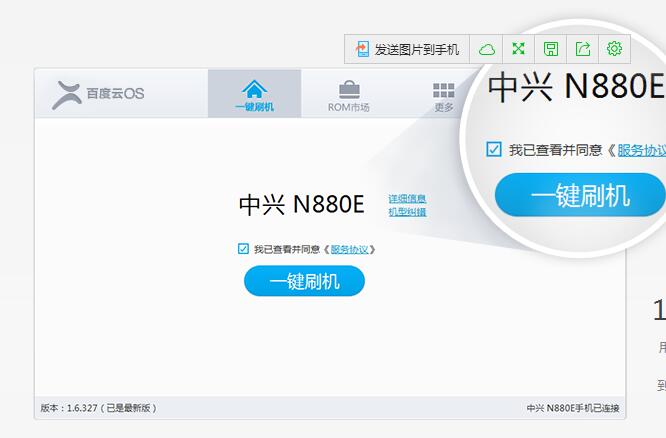Click the large 一键刷机 button in magnified circle
The height and width of the screenshot is (438, 666).
click(x=580, y=195)
